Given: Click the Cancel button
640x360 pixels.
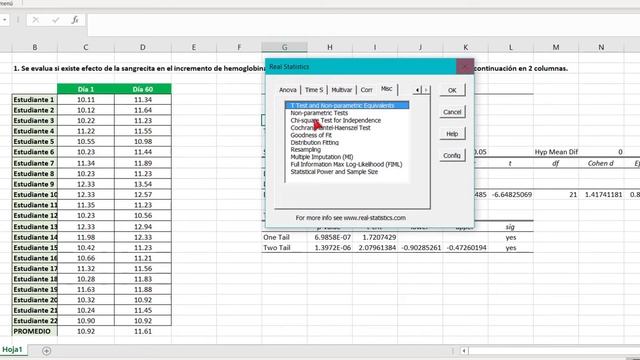Looking at the screenshot, I should pyautogui.click(x=452, y=112).
